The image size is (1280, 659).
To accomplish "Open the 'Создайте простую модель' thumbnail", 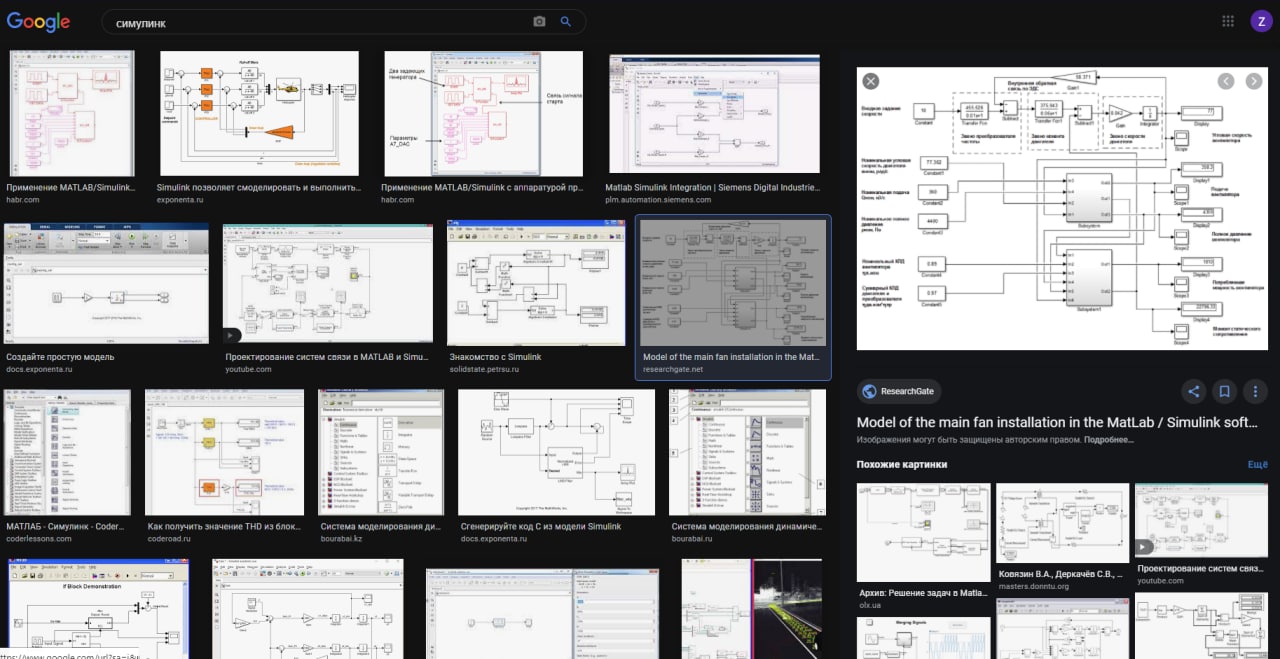I will 105,285.
